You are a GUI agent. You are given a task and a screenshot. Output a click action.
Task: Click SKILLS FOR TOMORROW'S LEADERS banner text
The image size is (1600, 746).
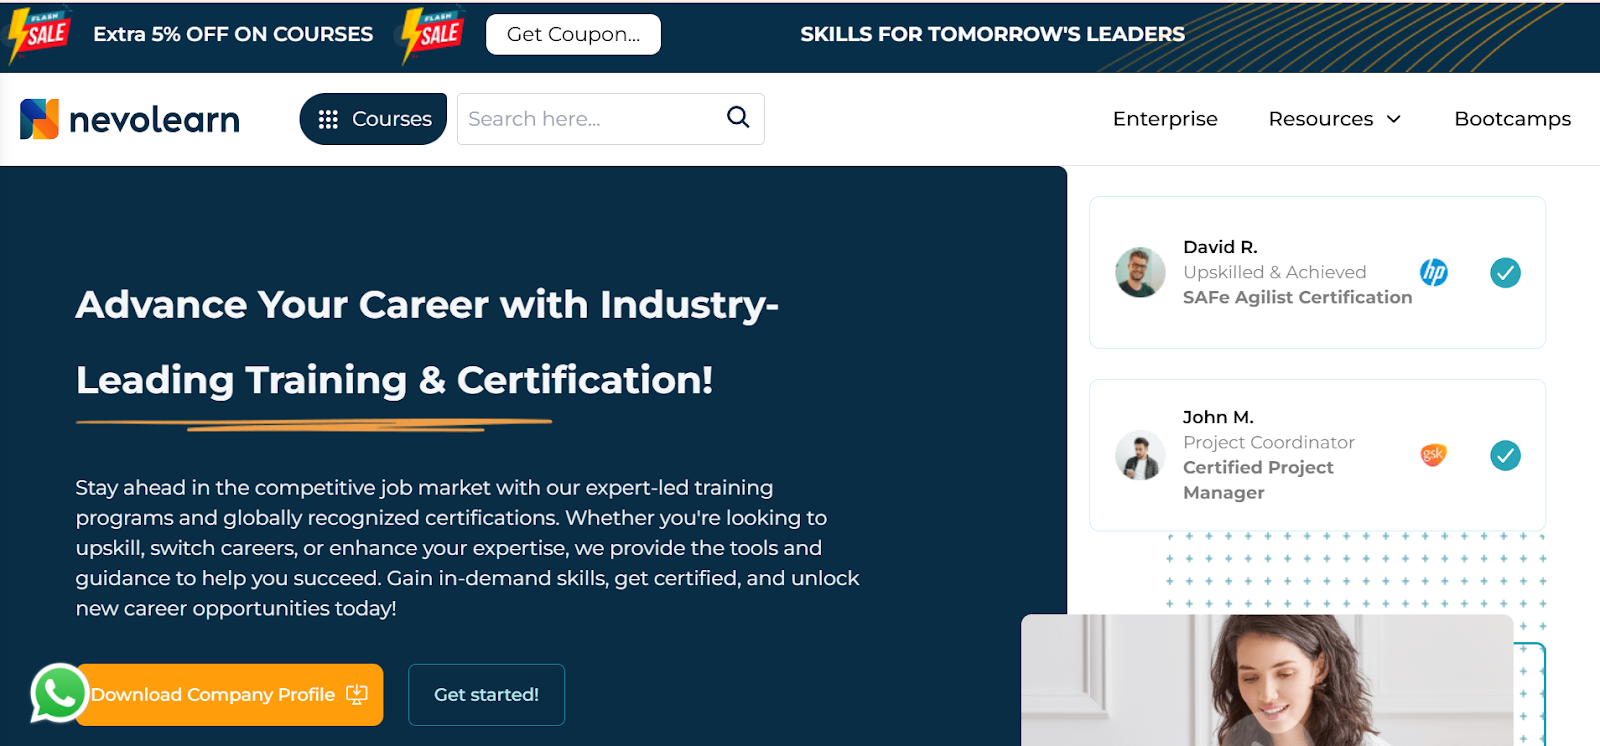click(x=992, y=34)
